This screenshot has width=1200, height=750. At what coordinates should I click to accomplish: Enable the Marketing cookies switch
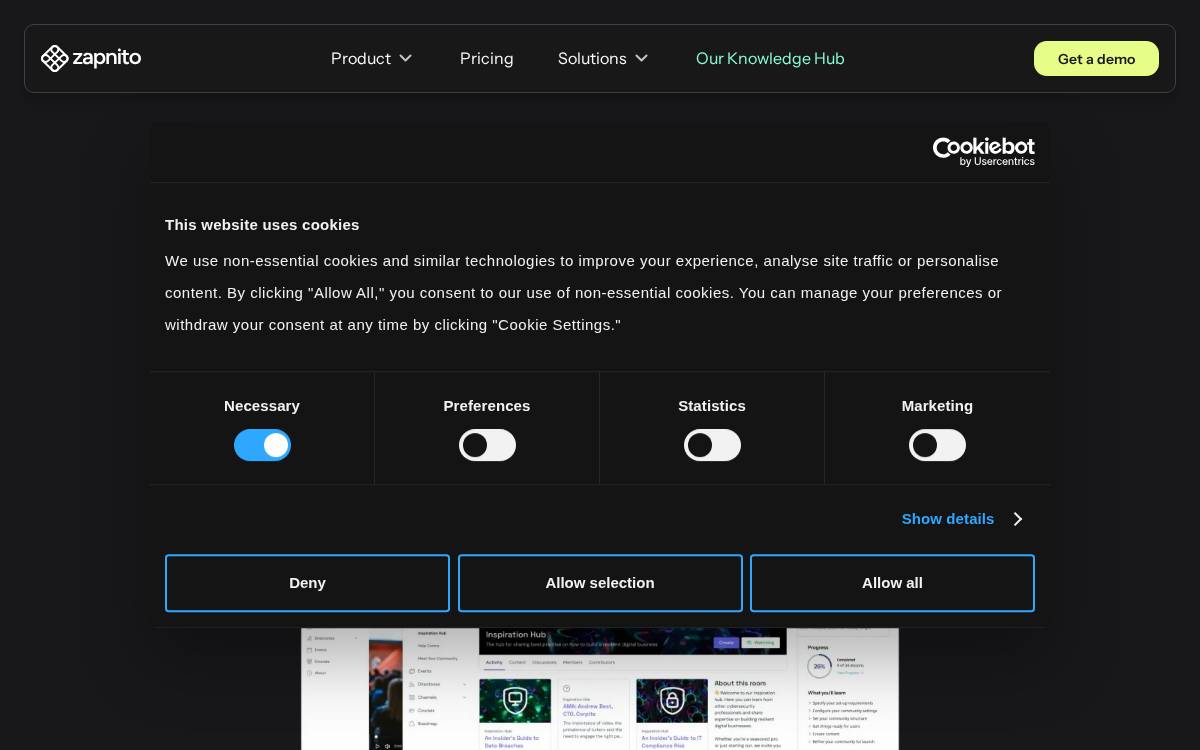coord(937,445)
